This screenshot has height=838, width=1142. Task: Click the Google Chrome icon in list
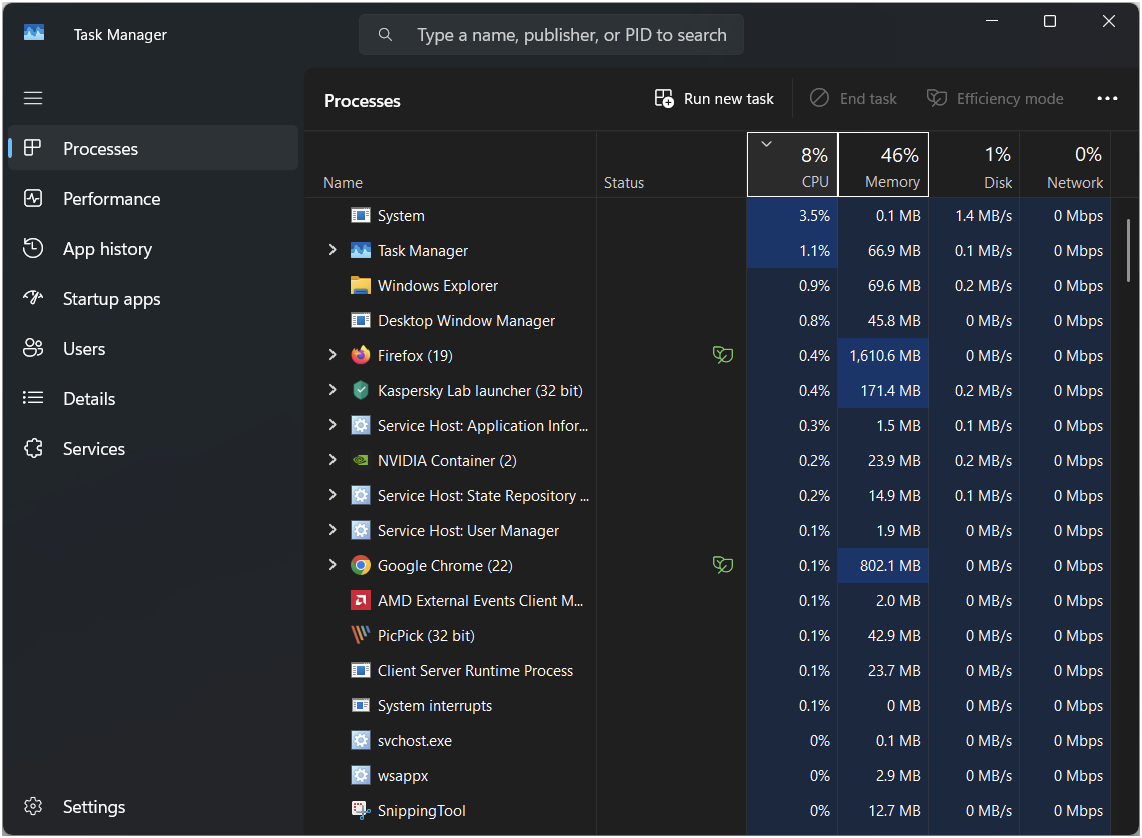click(361, 565)
